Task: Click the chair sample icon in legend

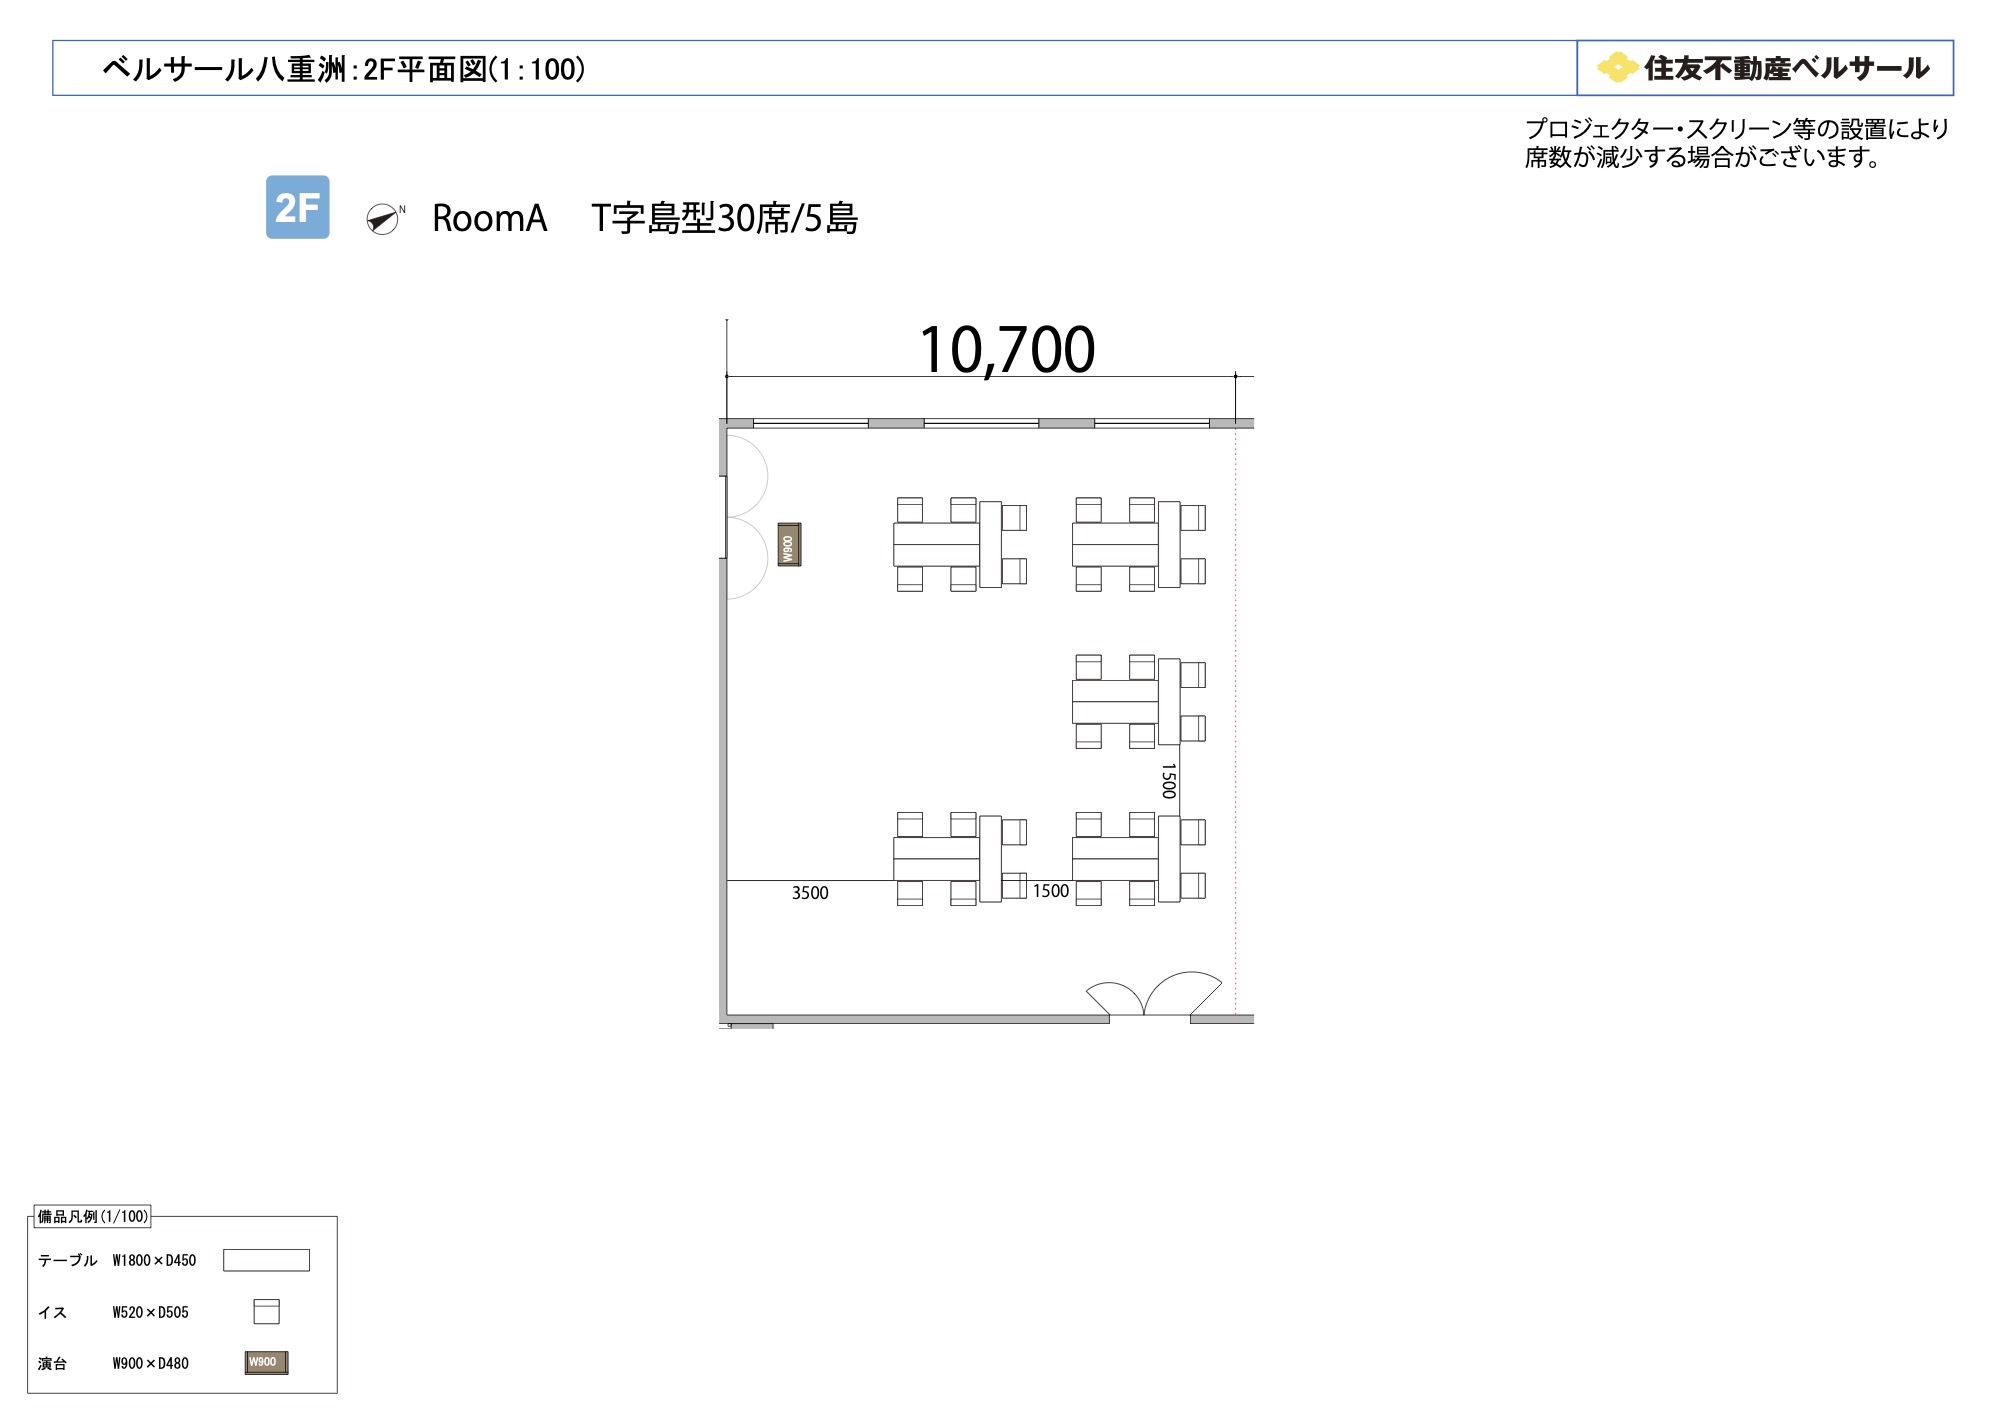Action: (x=266, y=1311)
